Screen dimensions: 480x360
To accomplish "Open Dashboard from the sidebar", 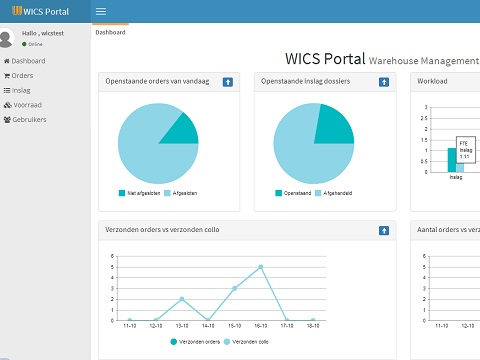I will 24,61.
